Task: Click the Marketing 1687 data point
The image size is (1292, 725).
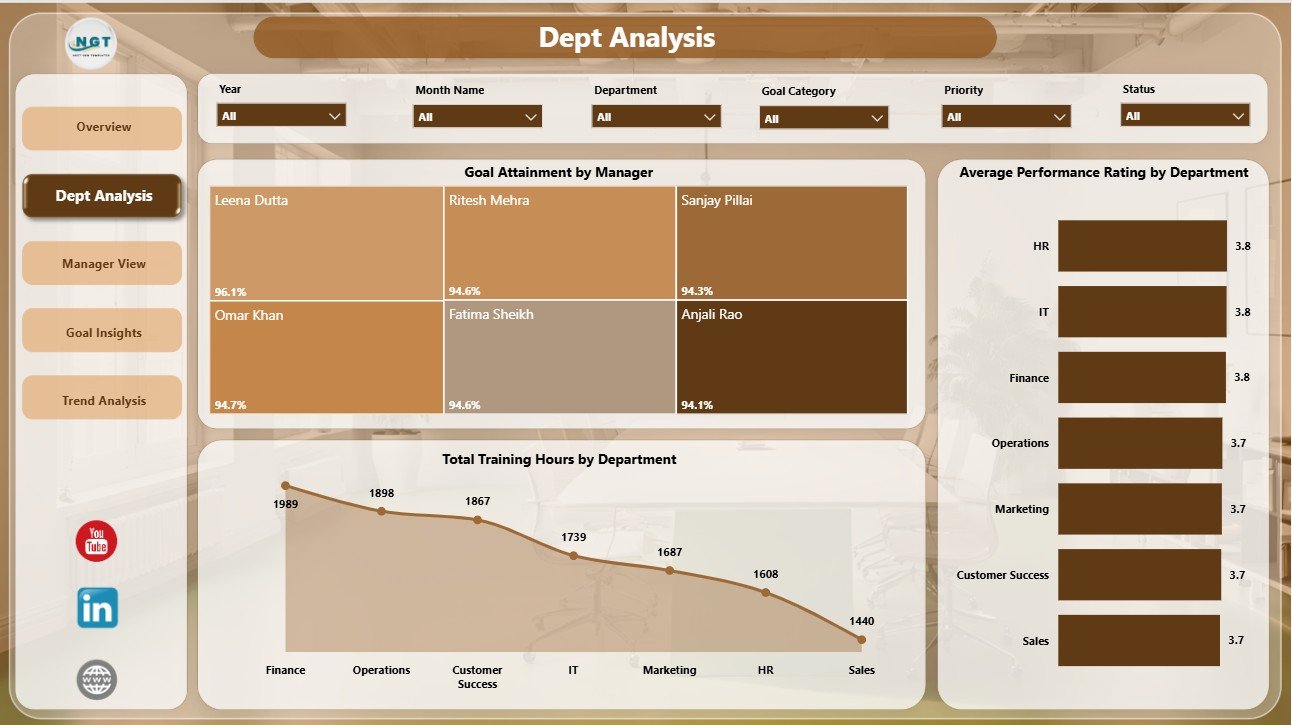Action: (x=669, y=570)
